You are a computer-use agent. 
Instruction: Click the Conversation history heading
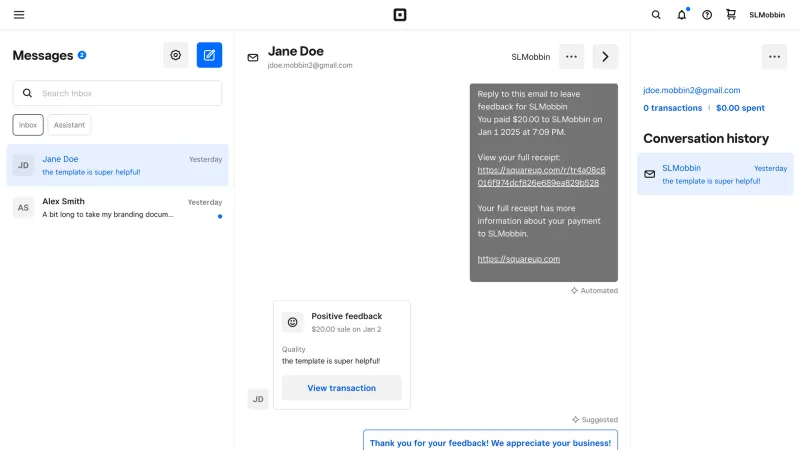(706, 139)
